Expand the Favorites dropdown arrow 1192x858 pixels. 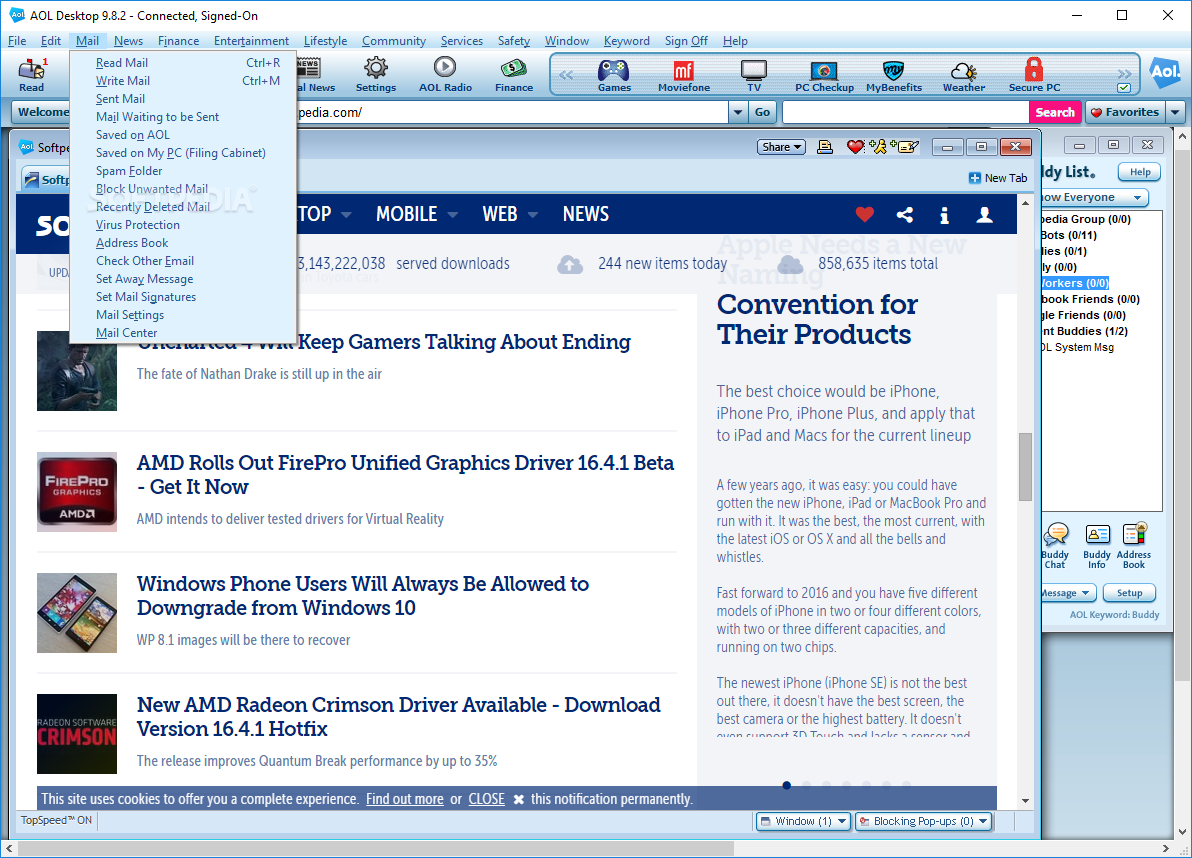pyautogui.click(x=1175, y=112)
